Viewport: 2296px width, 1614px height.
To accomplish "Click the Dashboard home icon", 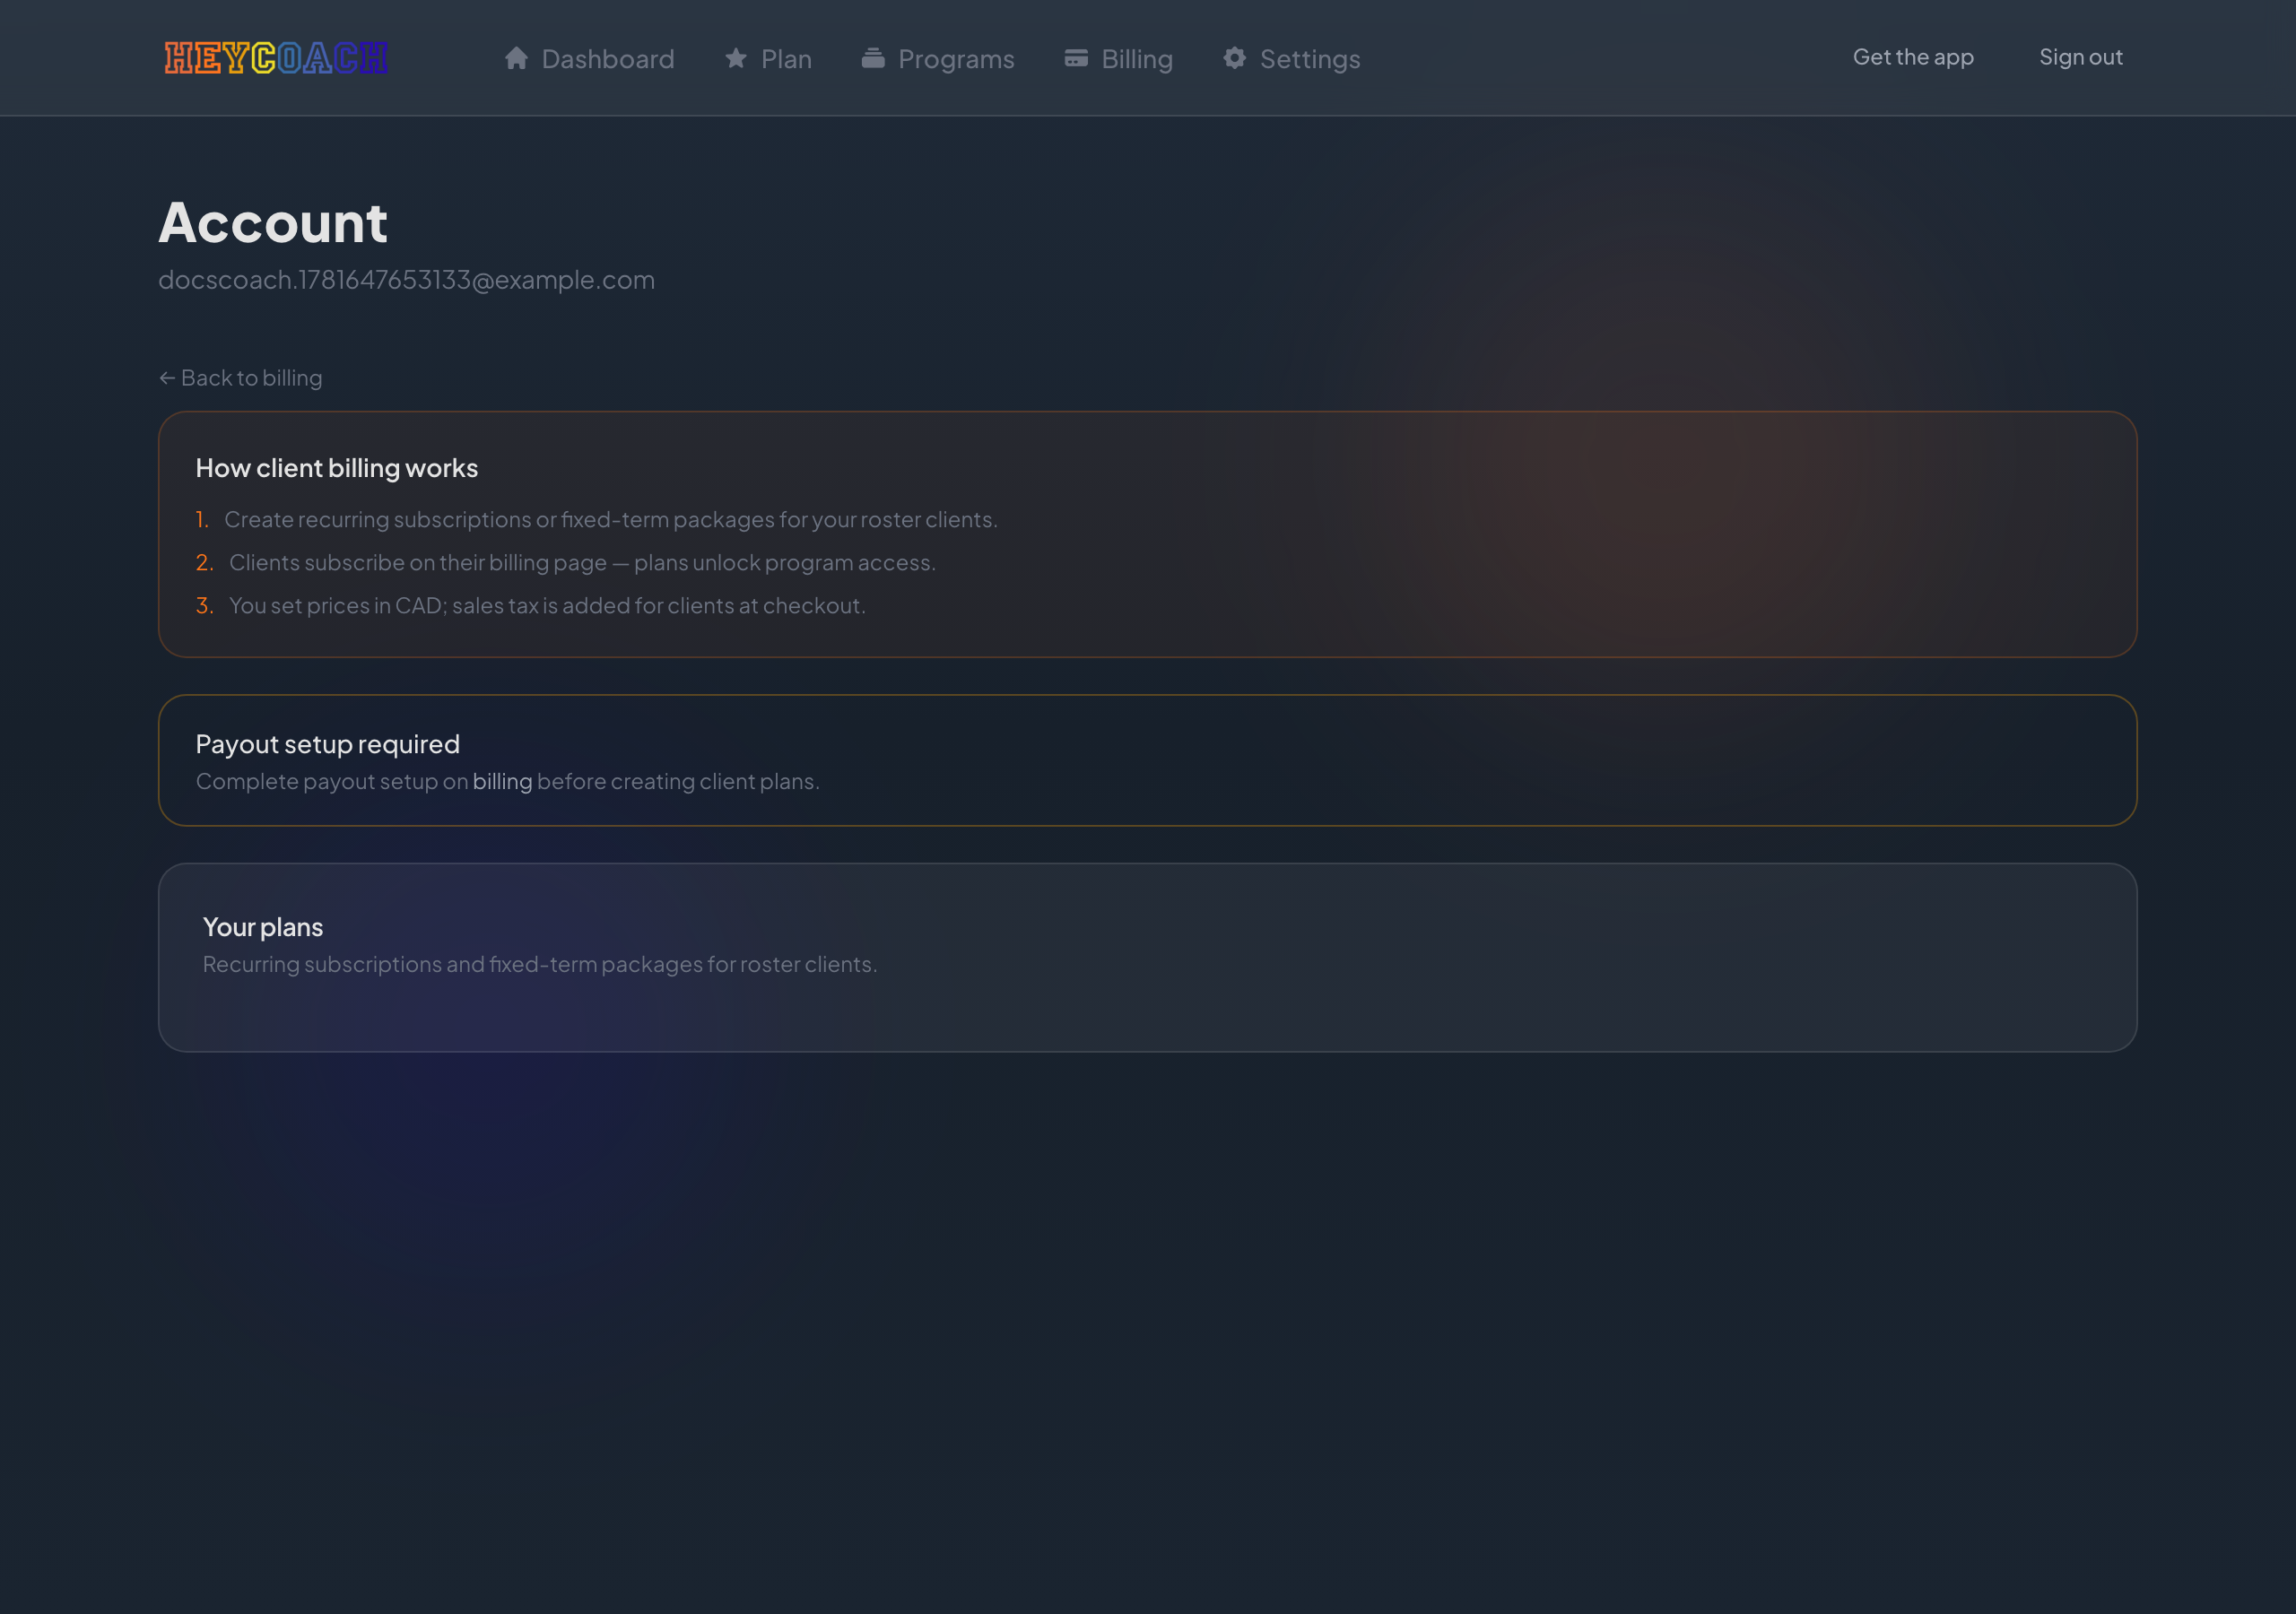I will point(516,58).
